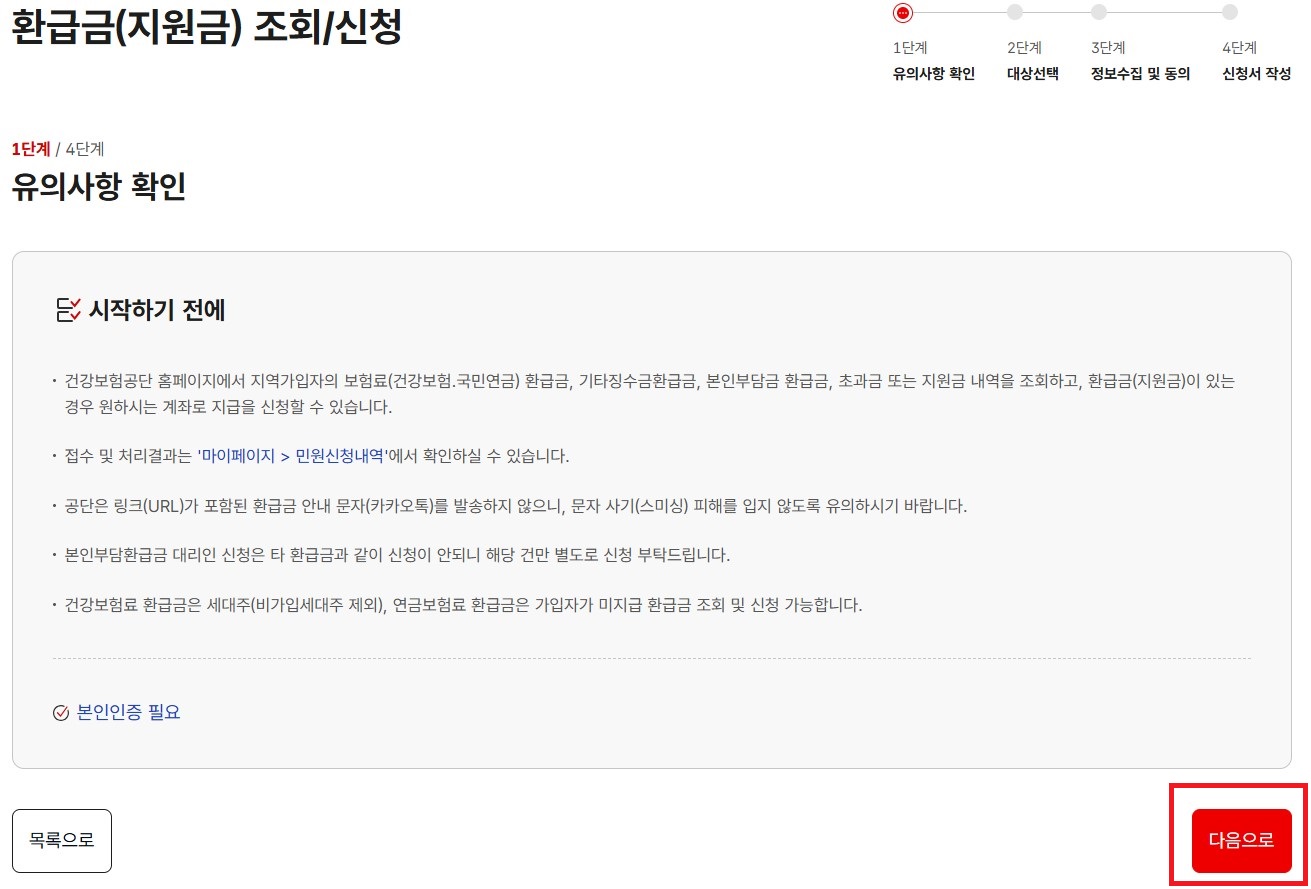Click the 목록으로 button
The height and width of the screenshot is (889, 1311).
click(62, 840)
